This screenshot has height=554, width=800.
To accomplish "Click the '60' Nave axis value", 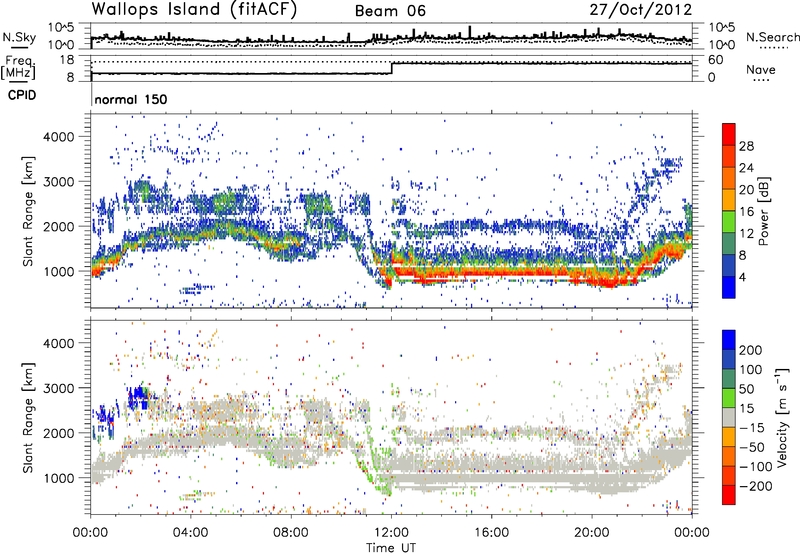I will tap(716, 60).
